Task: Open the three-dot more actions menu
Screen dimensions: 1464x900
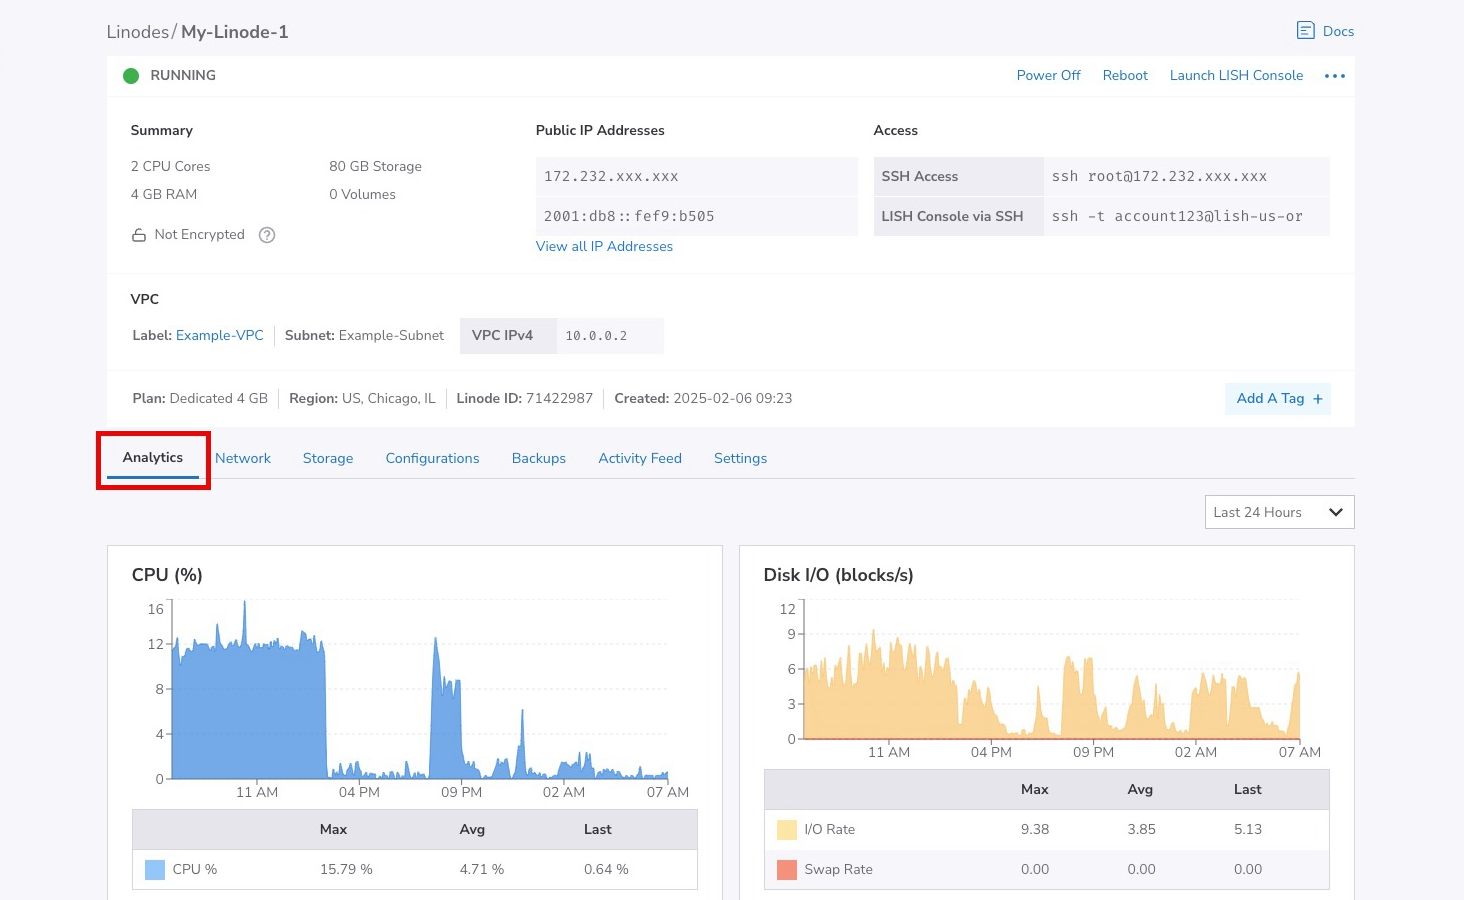Action: pyautogui.click(x=1334, y=76)
